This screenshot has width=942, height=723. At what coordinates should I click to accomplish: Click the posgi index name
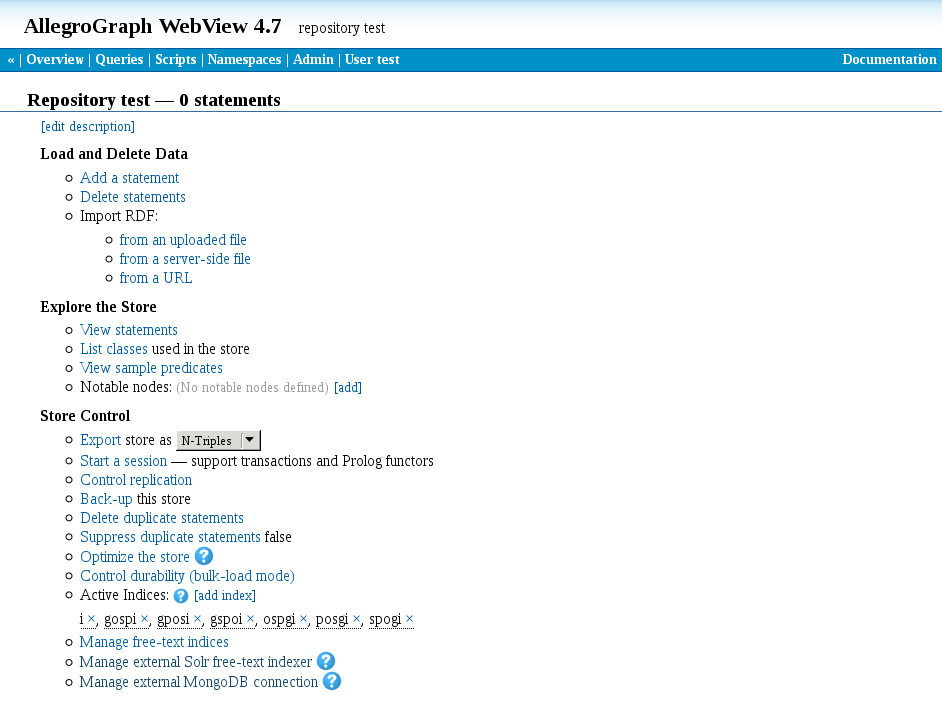coord(332,620)
